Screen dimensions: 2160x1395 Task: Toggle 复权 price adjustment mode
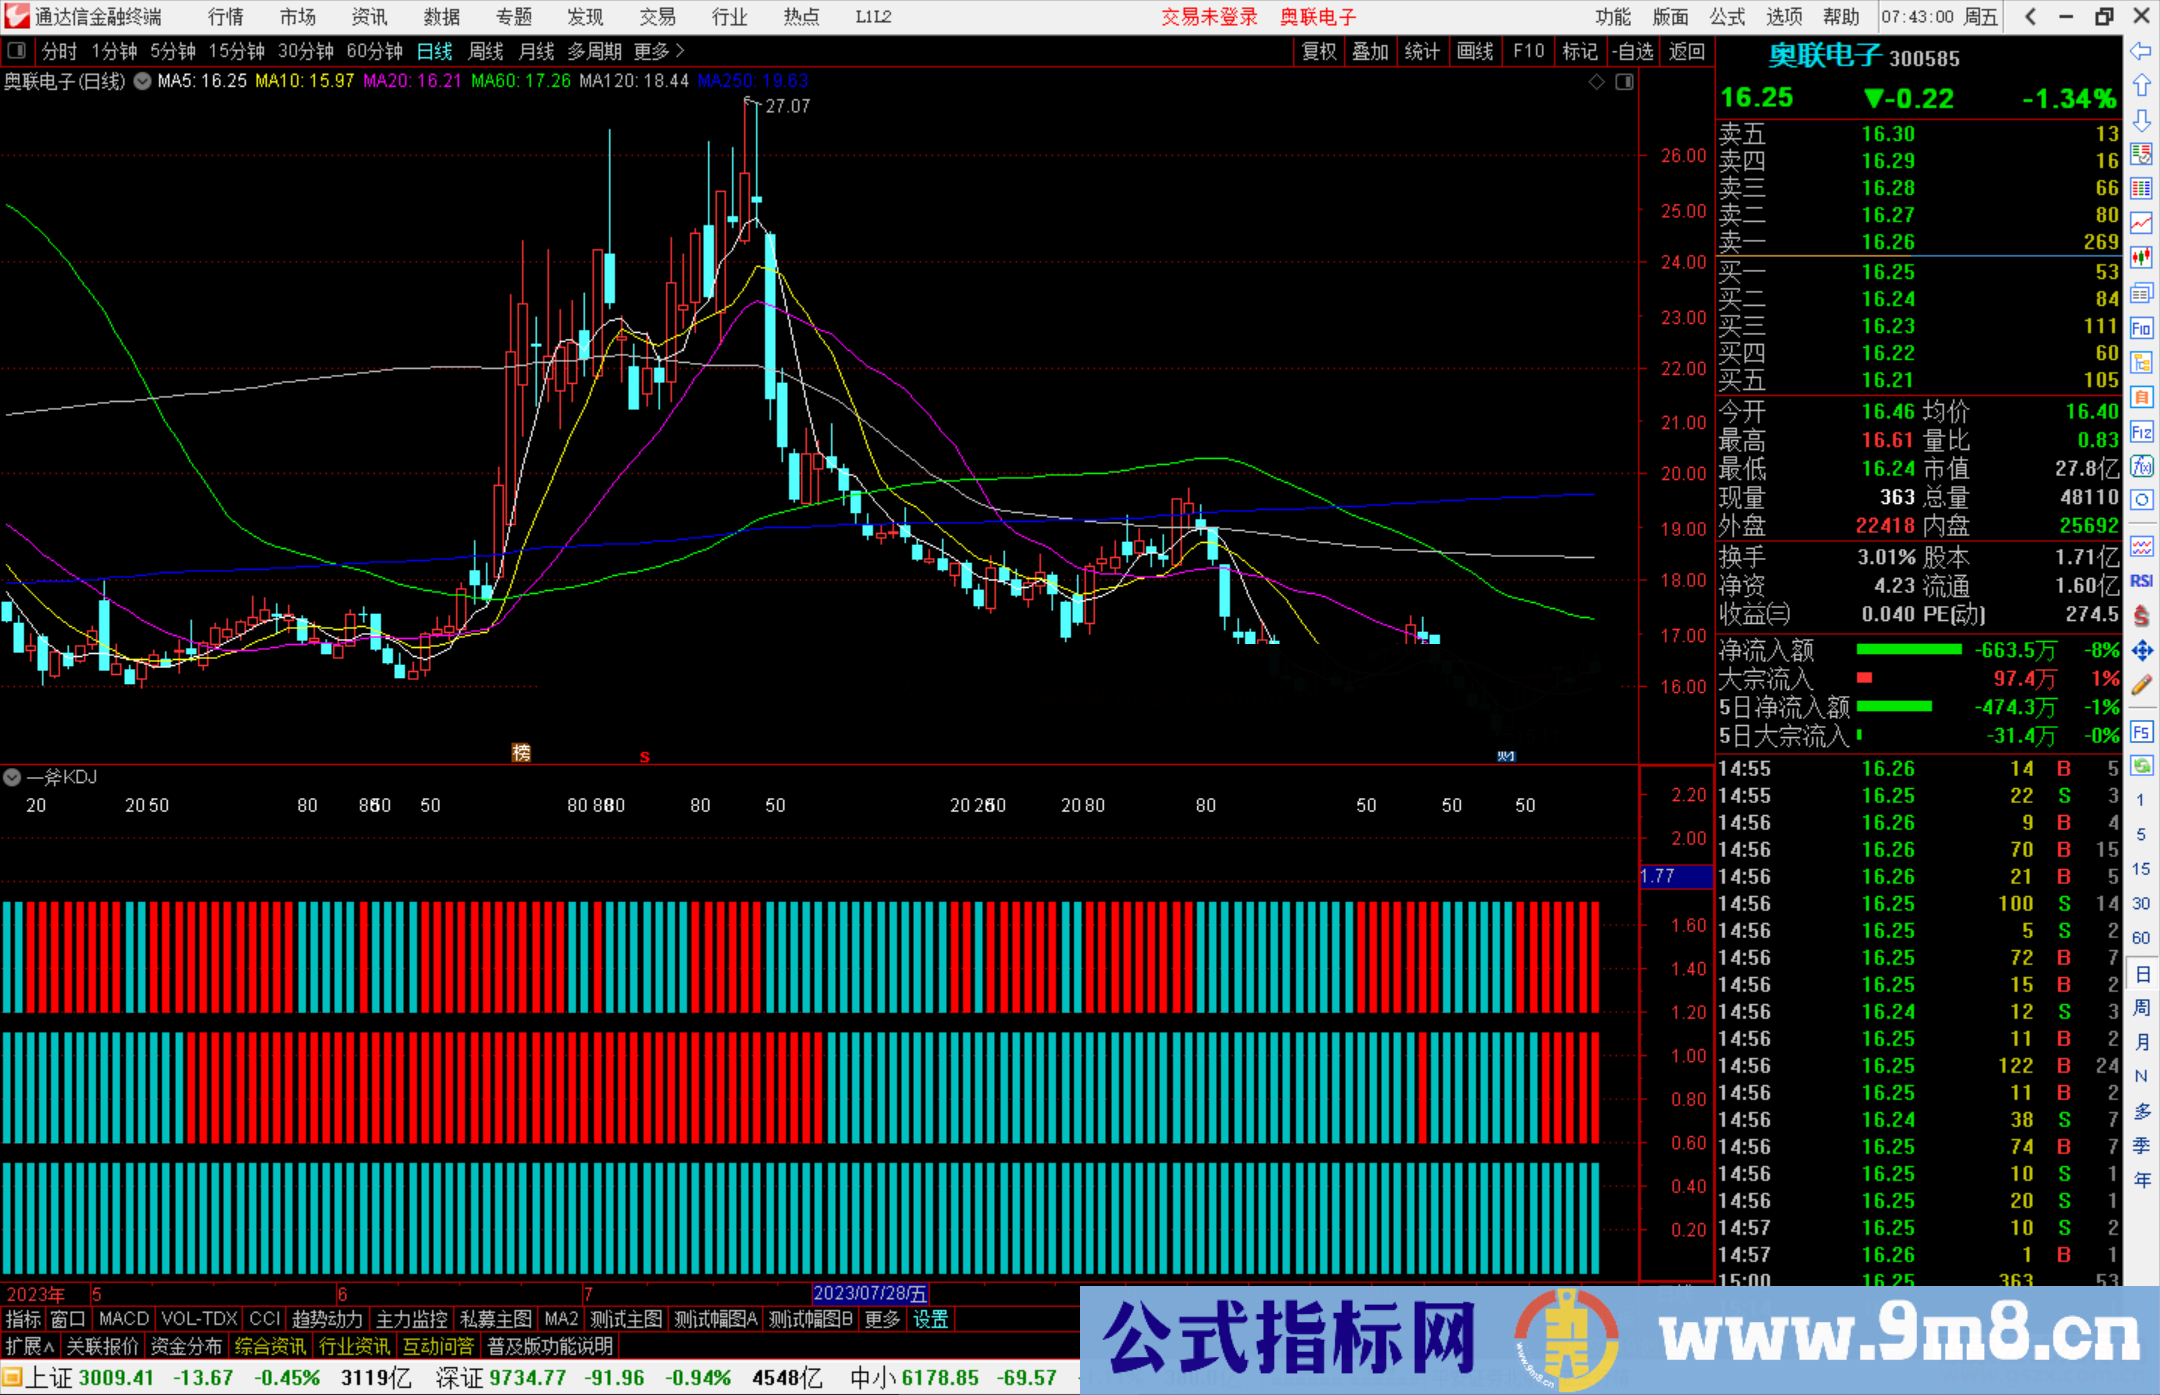point(1317,51)
